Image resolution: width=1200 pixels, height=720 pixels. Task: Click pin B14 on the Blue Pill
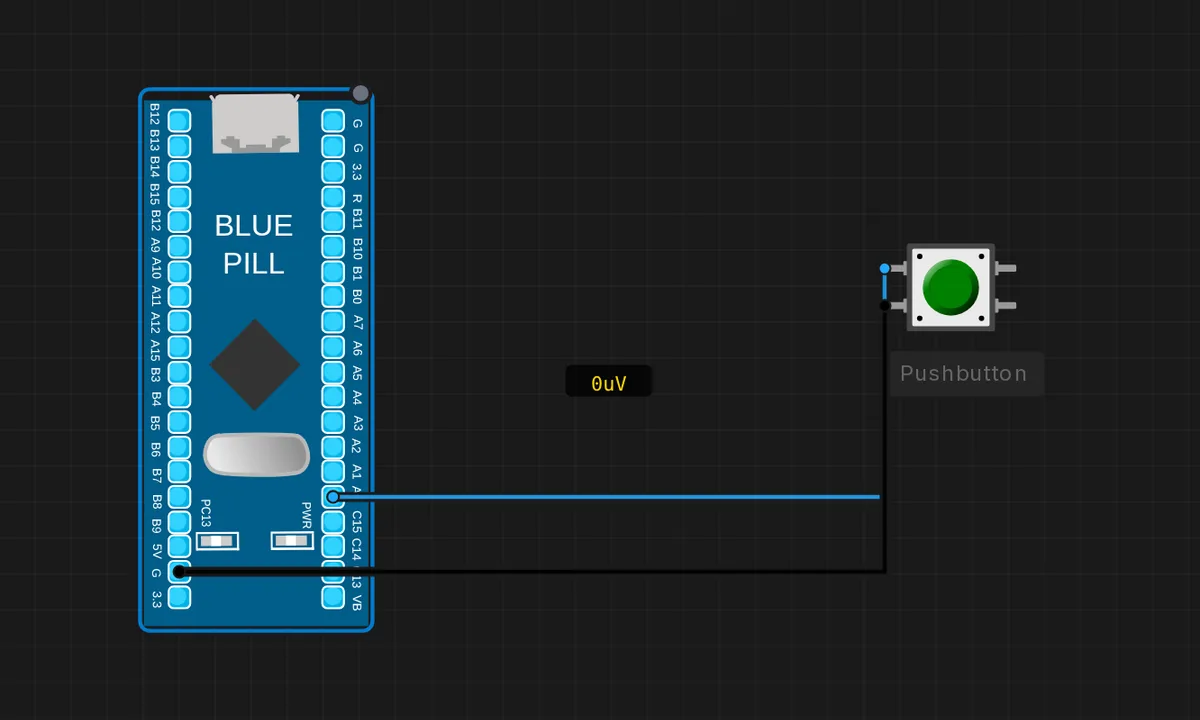tap(179, 172)
